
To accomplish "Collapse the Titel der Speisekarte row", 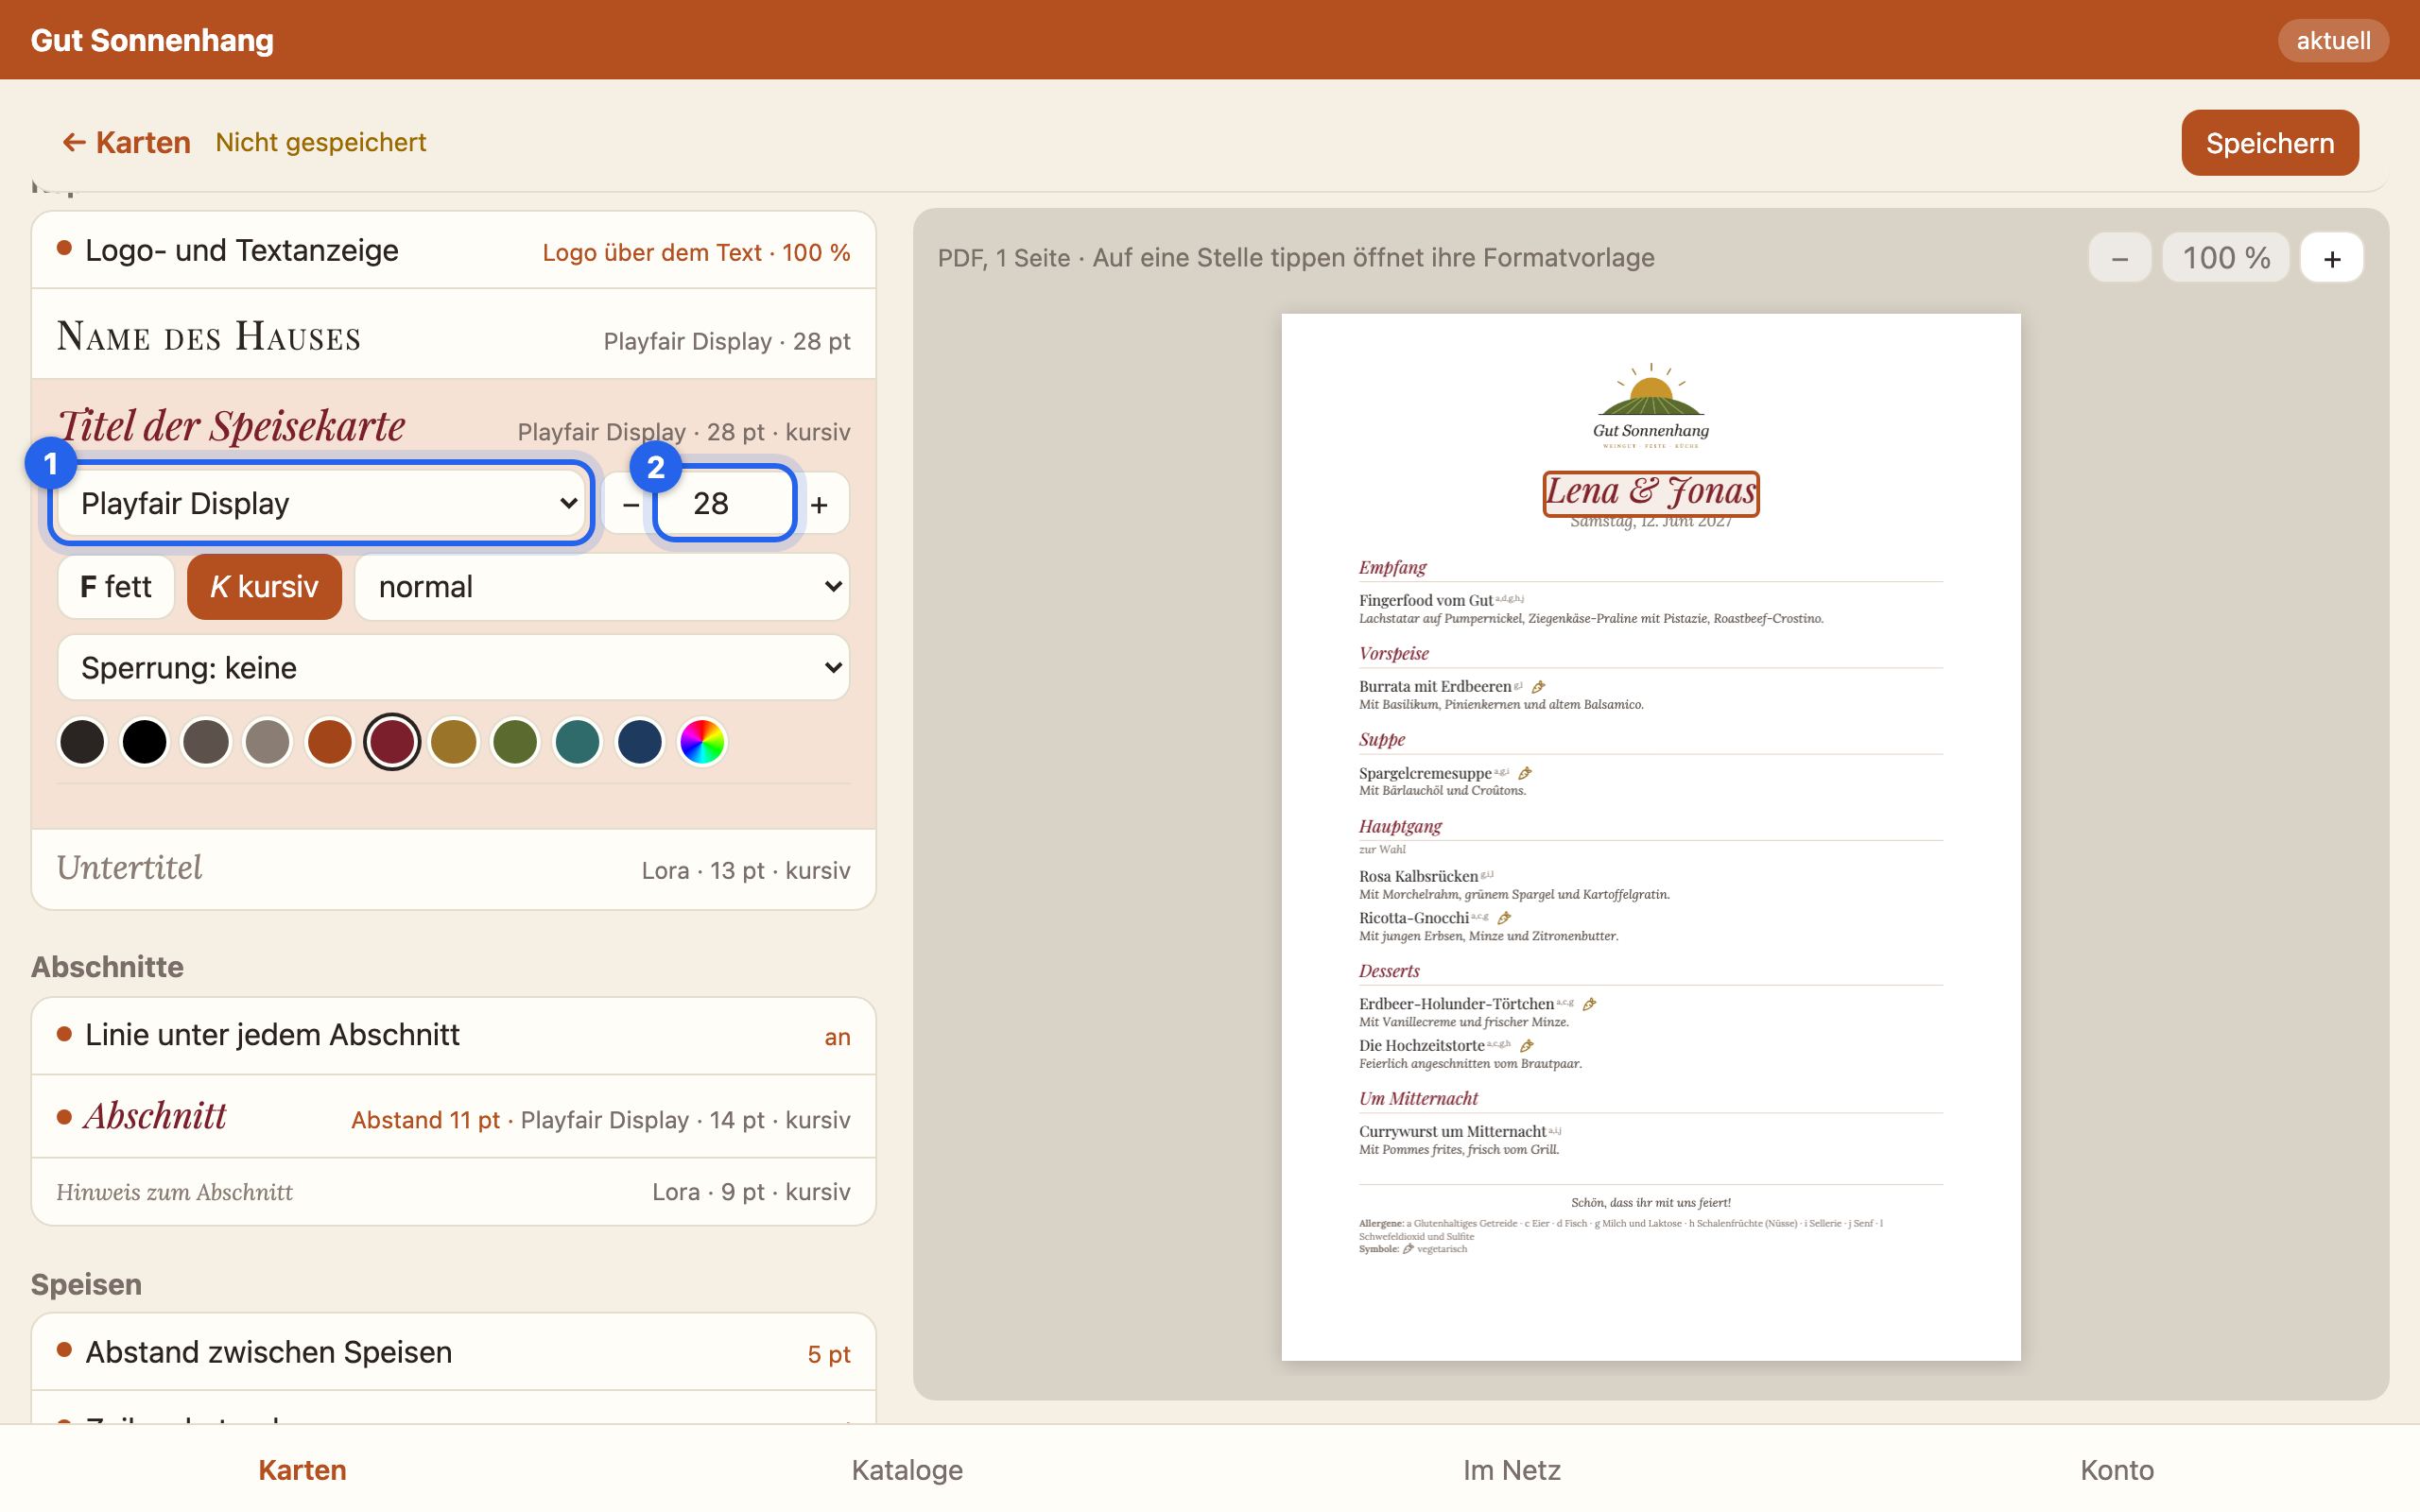I will (x=454, y=426).
